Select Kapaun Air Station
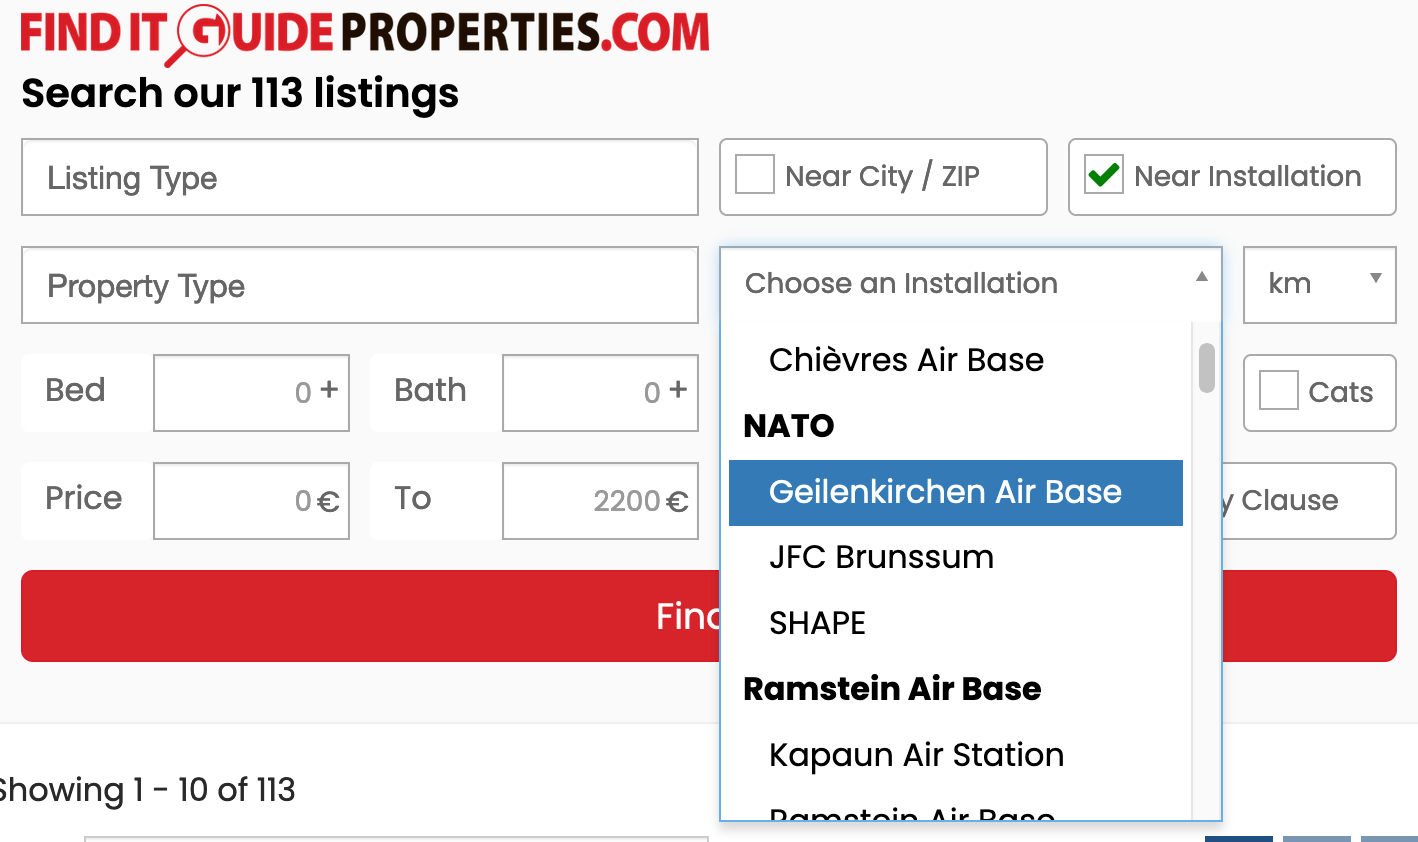Screen dimensions: 1418x842 click(916, 755)
